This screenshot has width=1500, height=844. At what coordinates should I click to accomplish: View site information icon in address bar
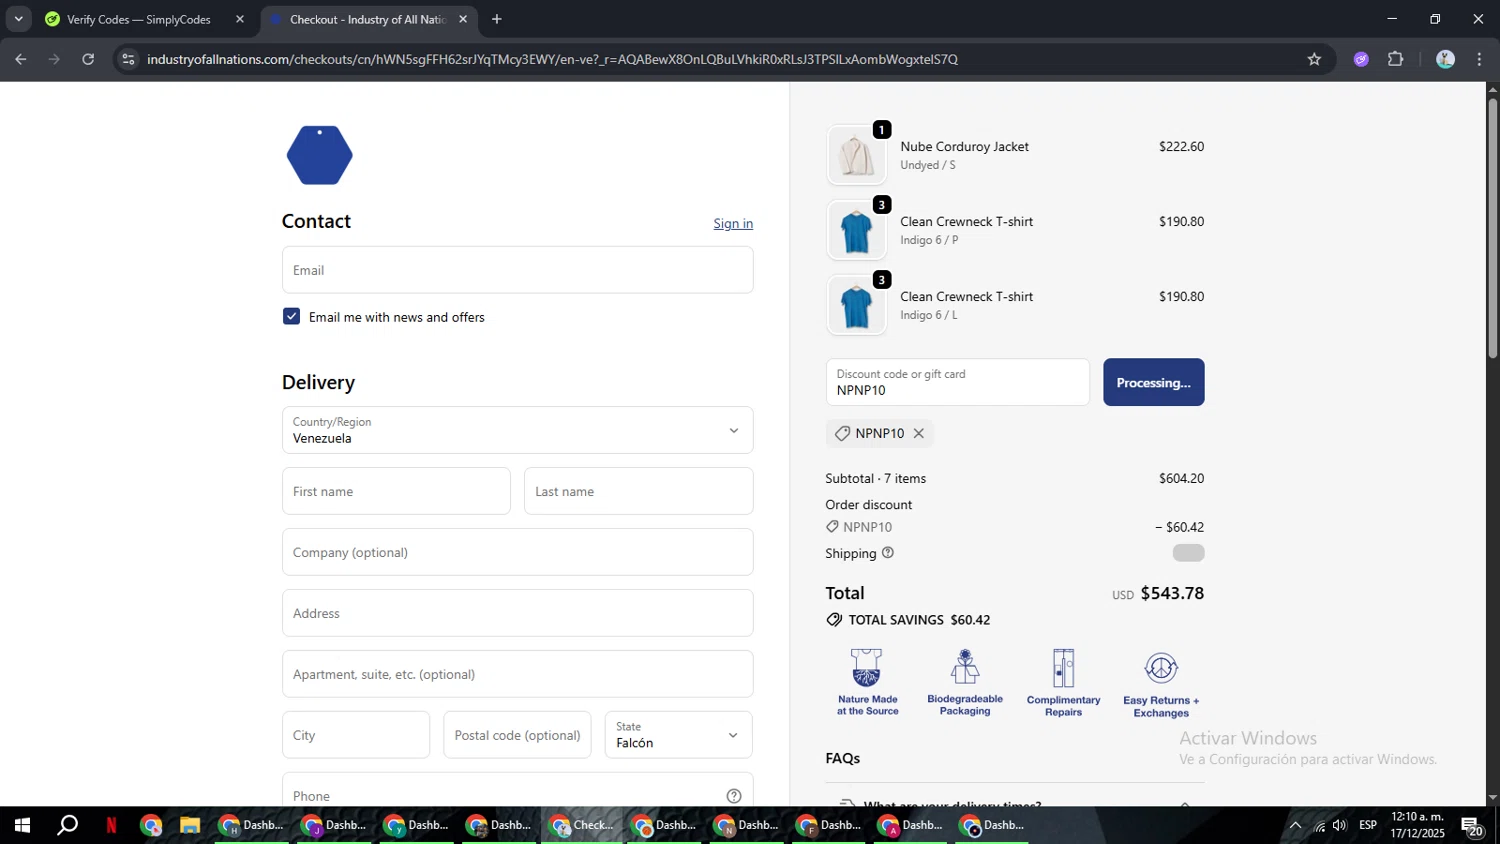(128, 59)
